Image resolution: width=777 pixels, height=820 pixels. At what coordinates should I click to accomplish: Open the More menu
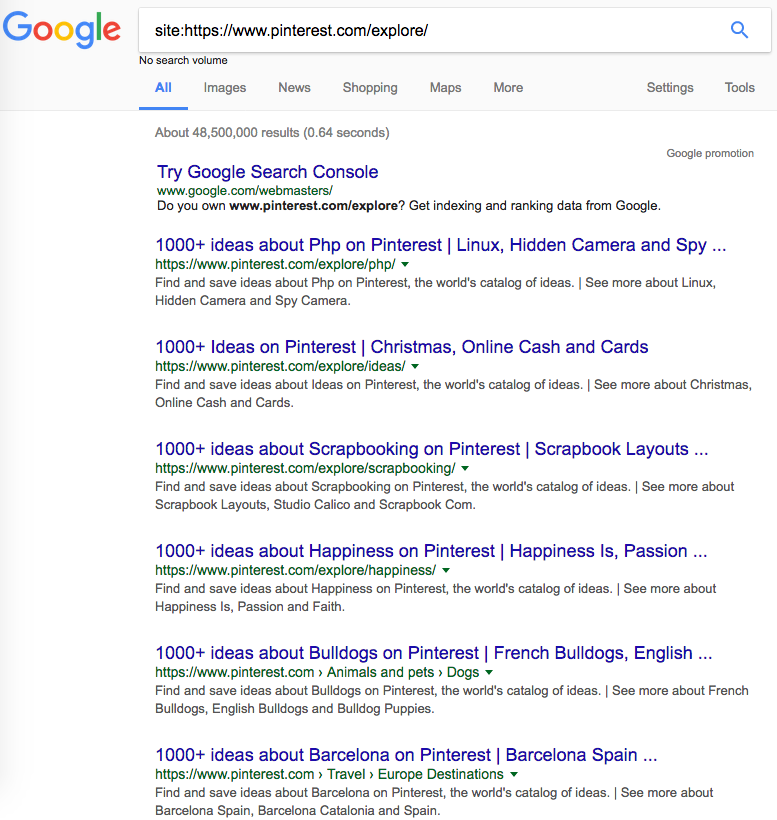click(508, 88)
